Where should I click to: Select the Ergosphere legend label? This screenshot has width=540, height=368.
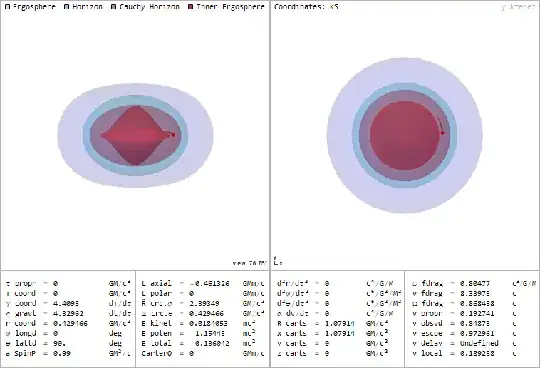pos(34,7)
